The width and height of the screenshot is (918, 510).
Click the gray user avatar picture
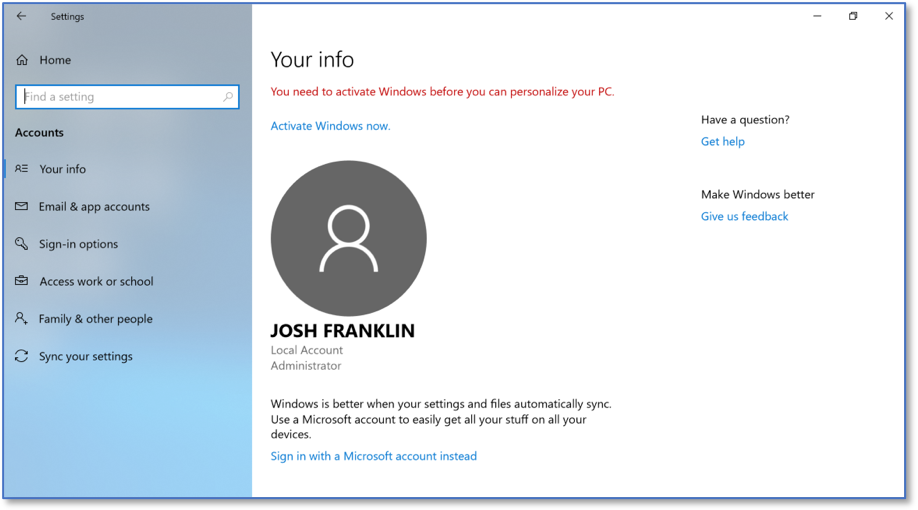click(348, 238)
